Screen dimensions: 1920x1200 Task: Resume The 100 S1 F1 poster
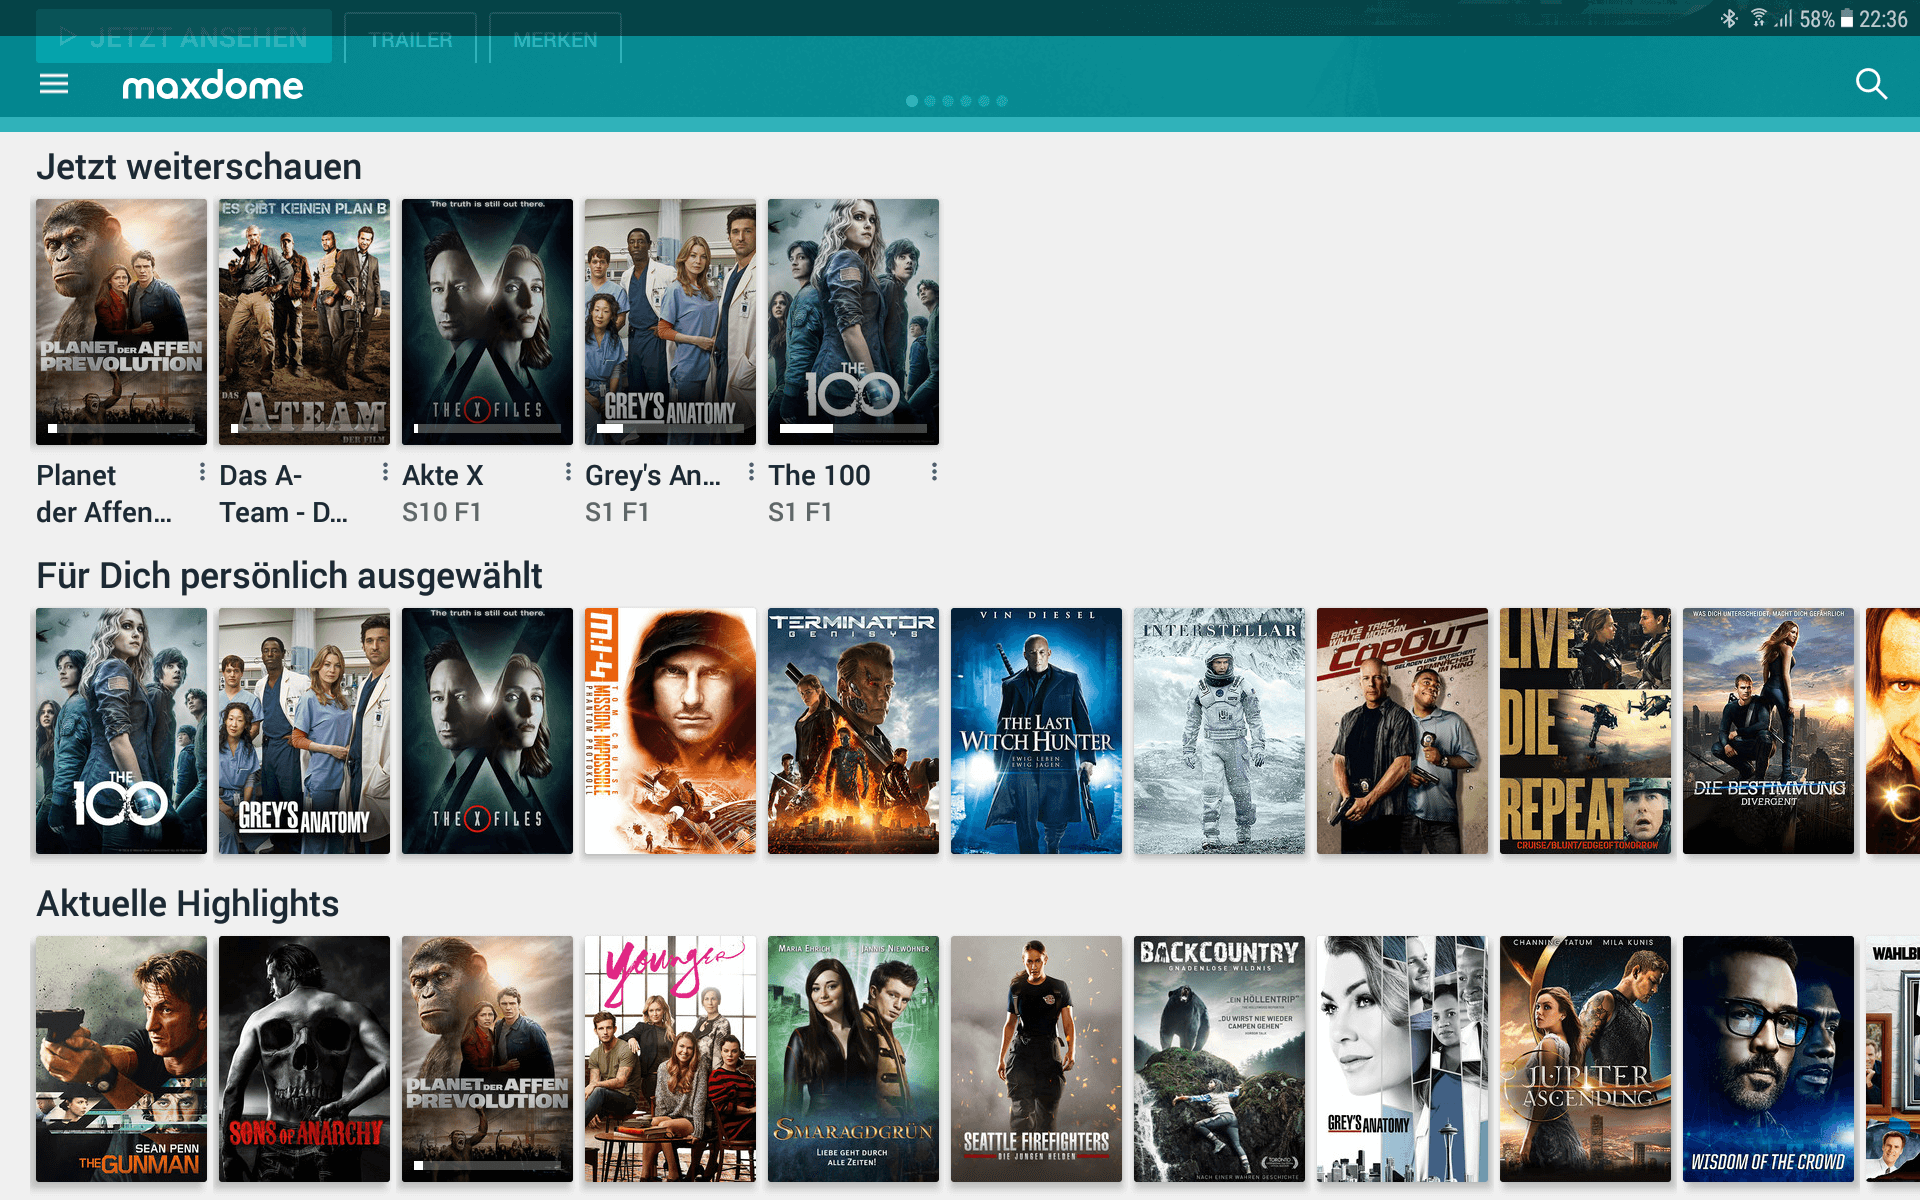[x=853, y=322]
